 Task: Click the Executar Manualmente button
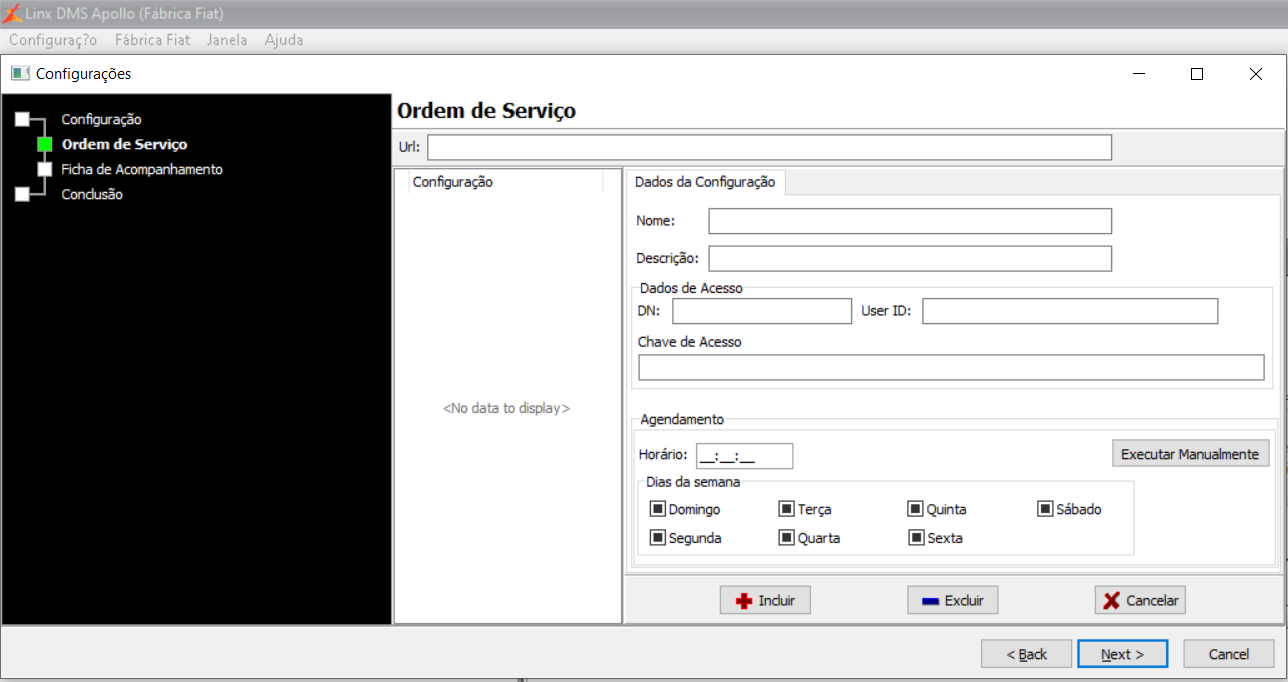pos(1190,454)
